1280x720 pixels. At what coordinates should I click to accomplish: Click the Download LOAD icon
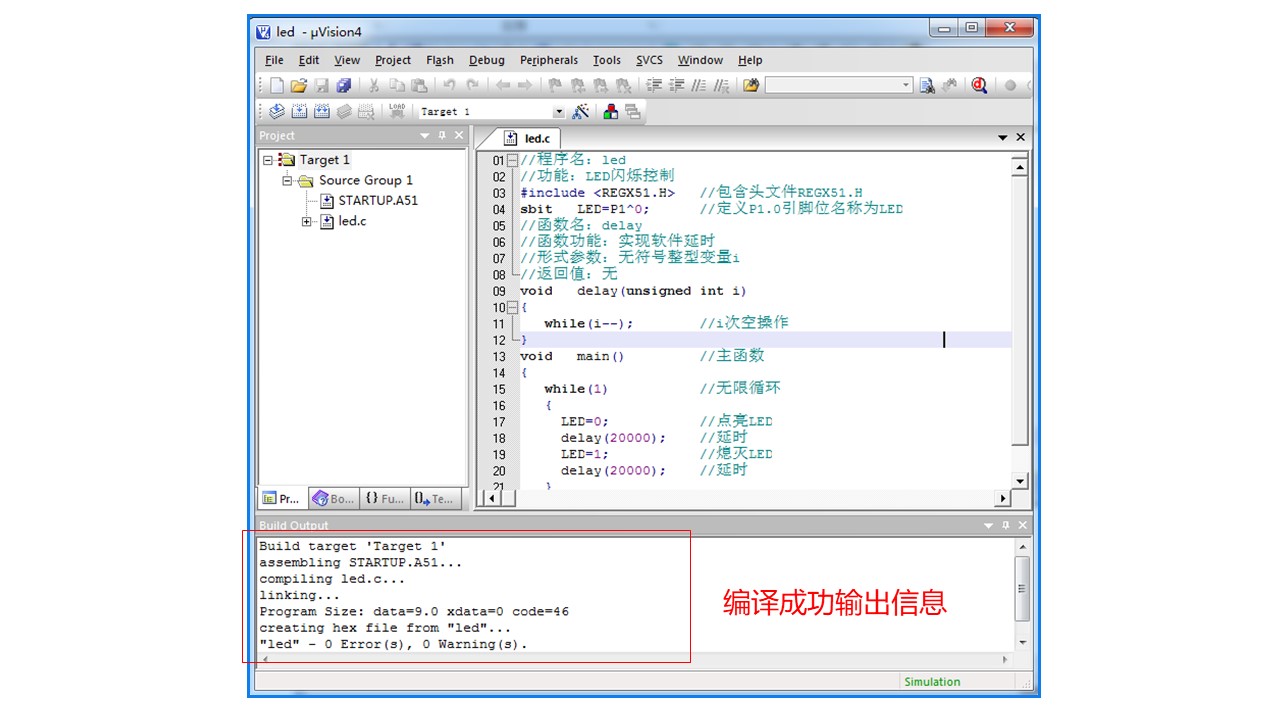tap(397, 111)
